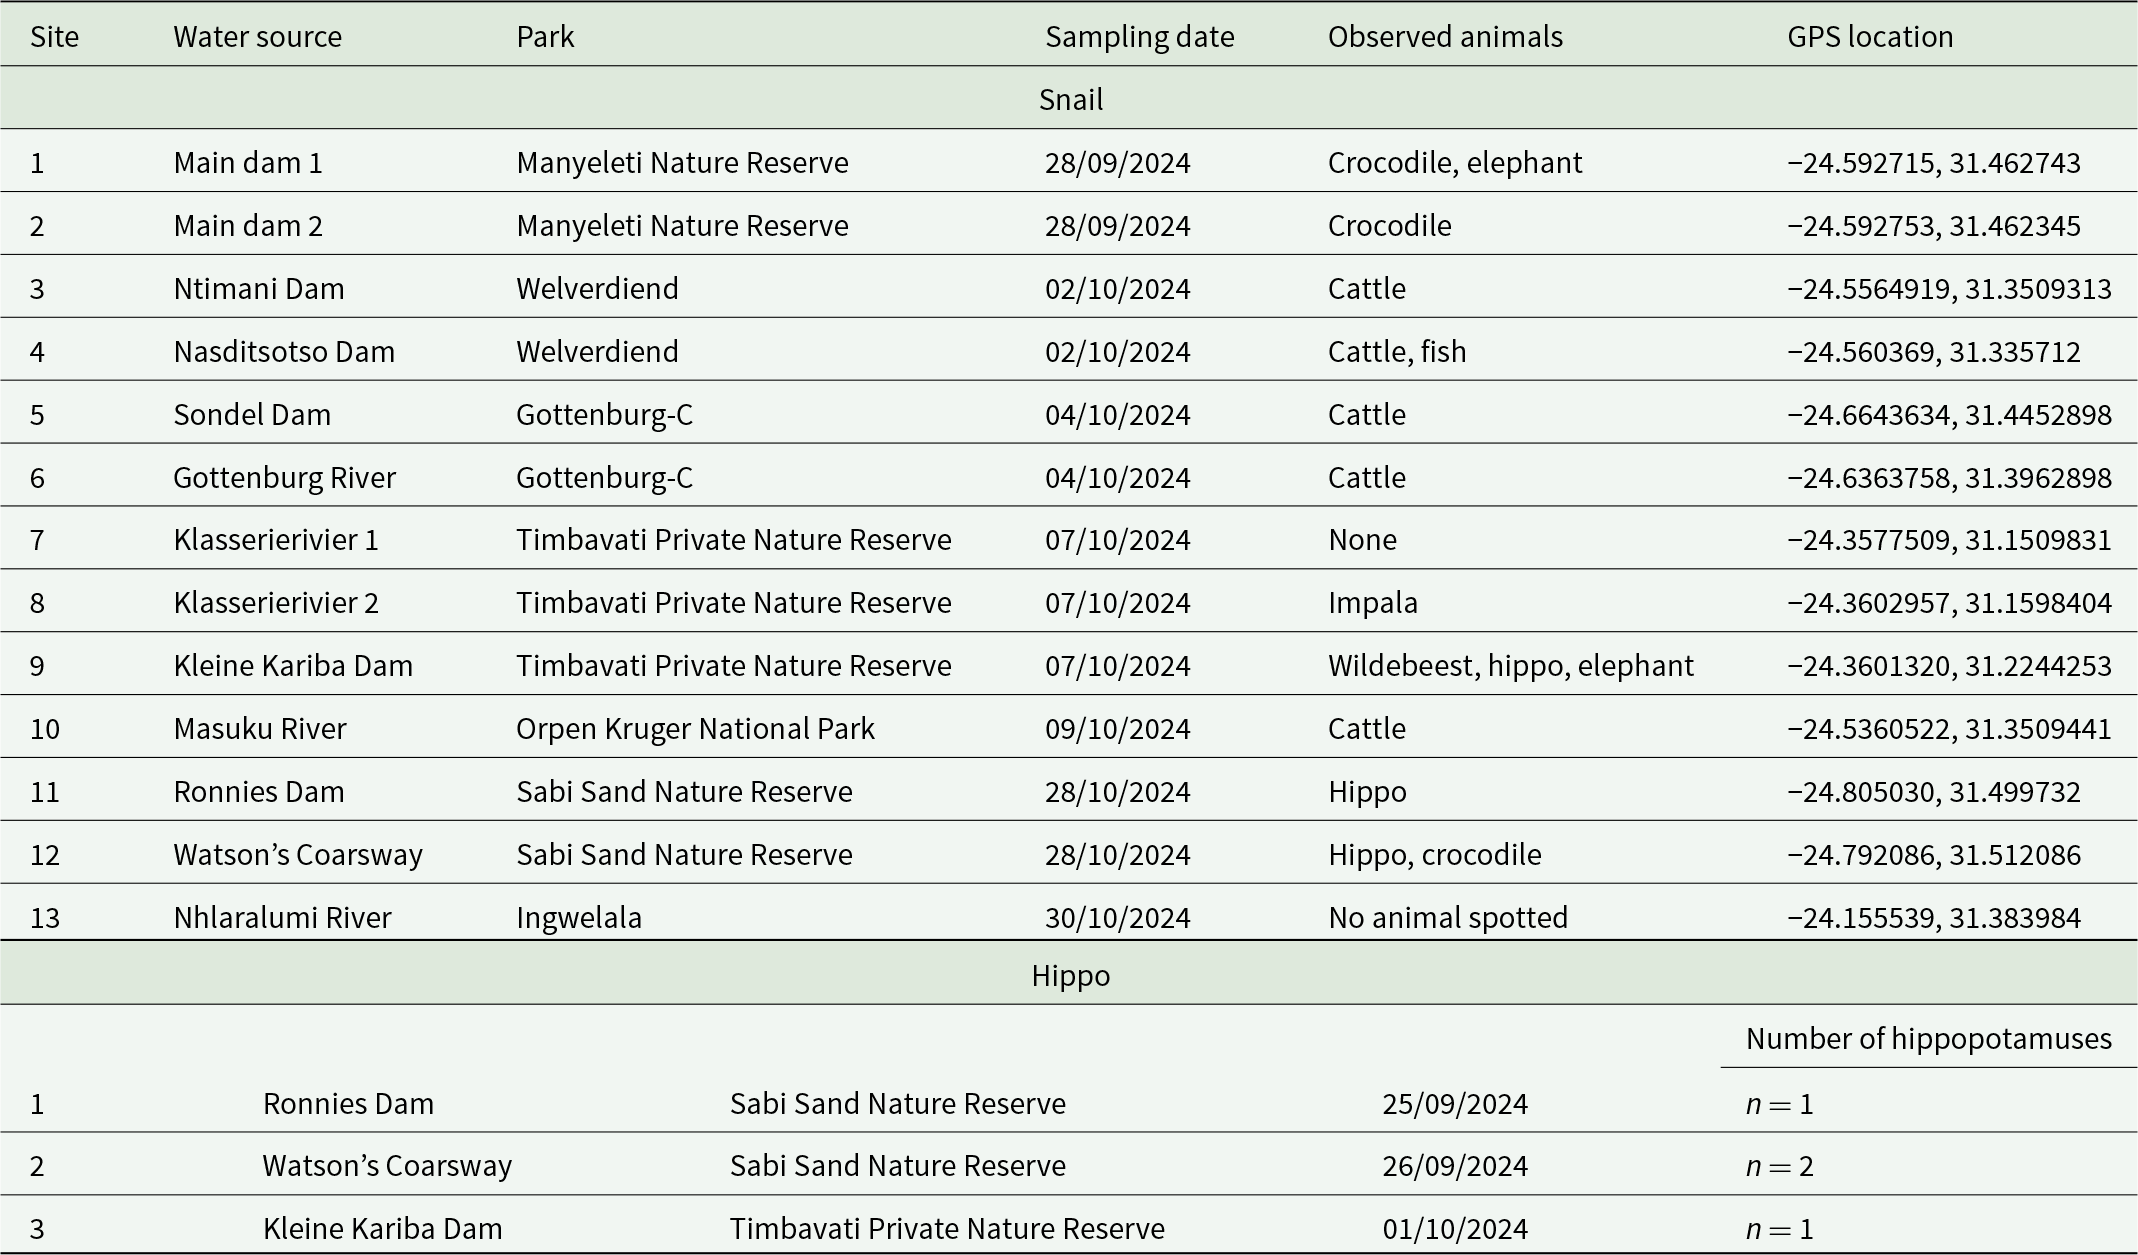
Task: Click the Ingwelala park cell
Action: pyautogui.click(x=579, y=918)
